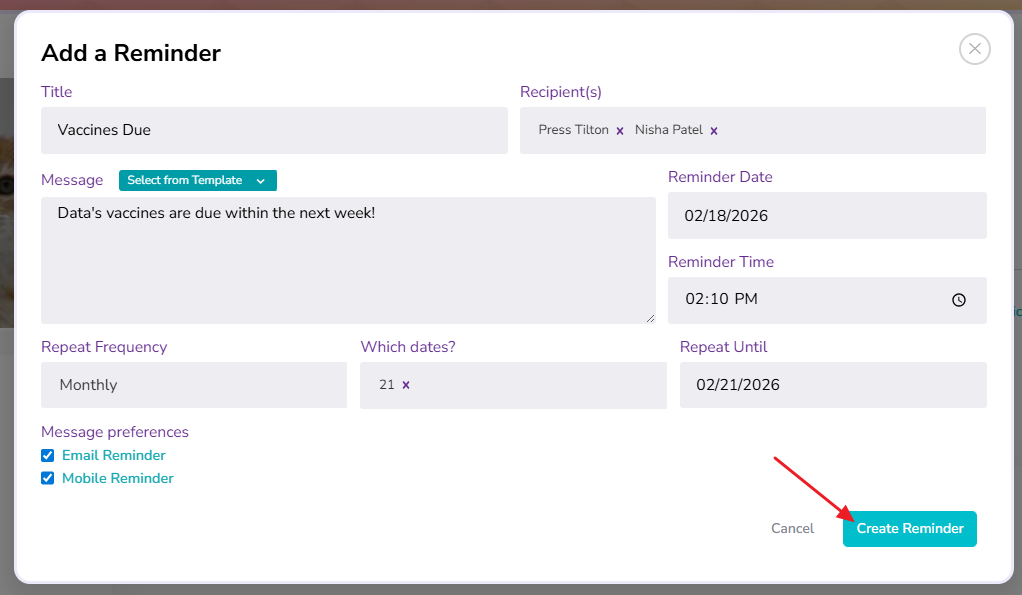Image resolution: width=1022 pixels, height=595 pixels.
Task: Remove date 21 from Which dates
Action: 406,385
